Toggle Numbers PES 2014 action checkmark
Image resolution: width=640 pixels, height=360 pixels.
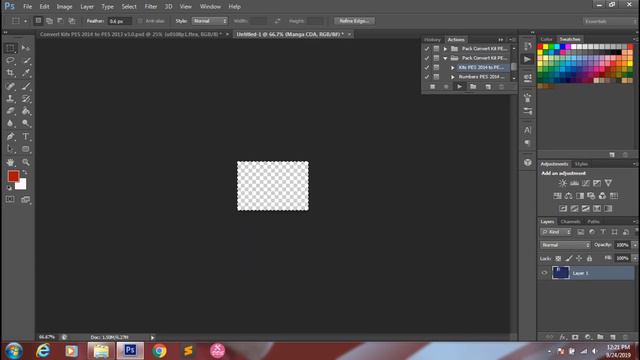point(427,77)
